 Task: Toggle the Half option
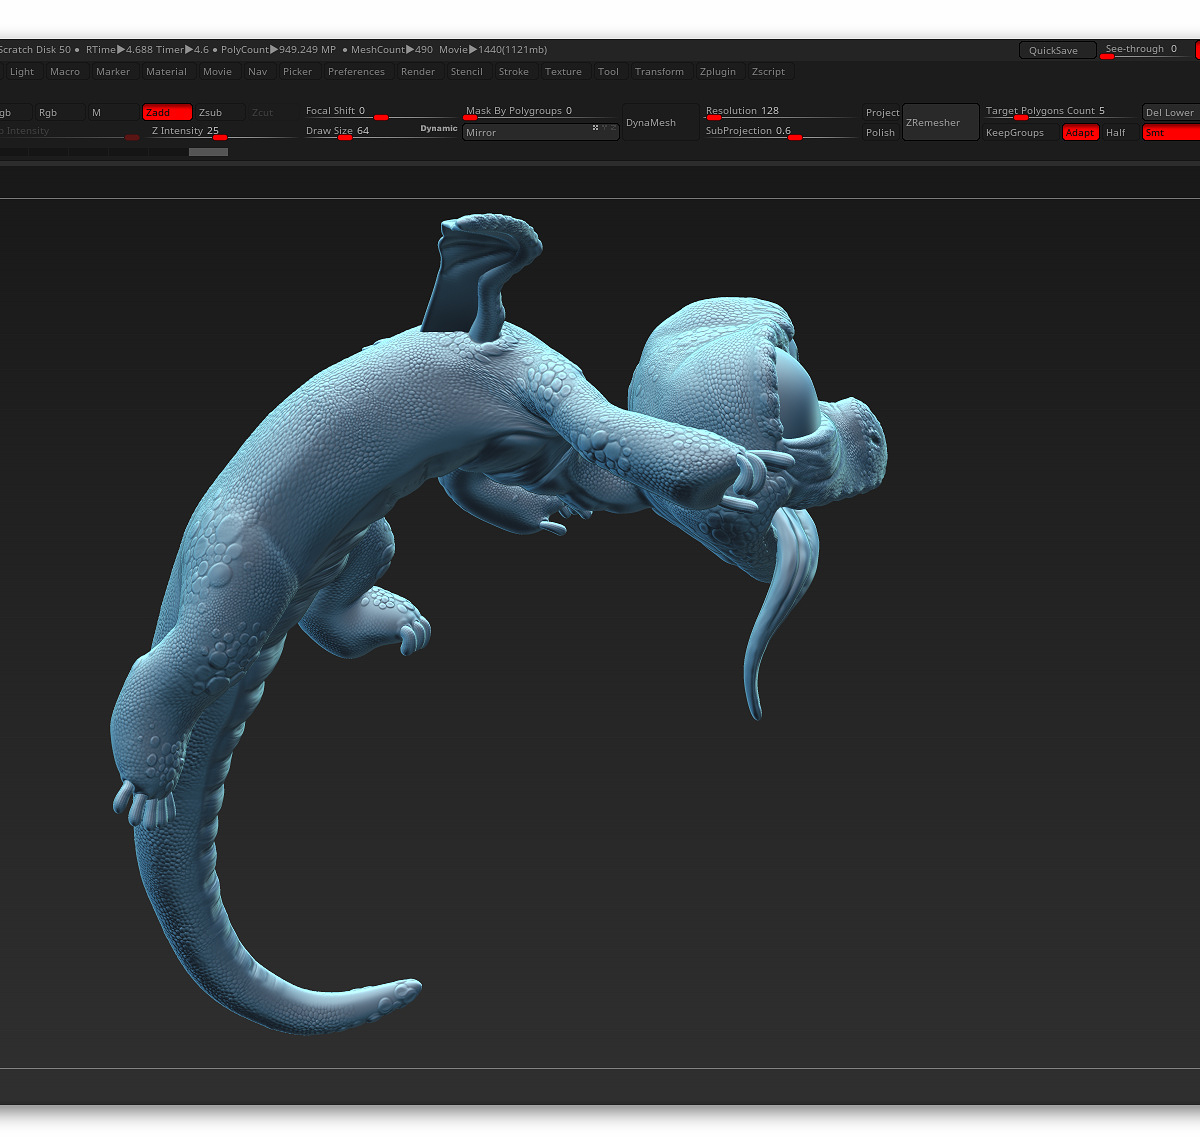tap(1119, 133)
